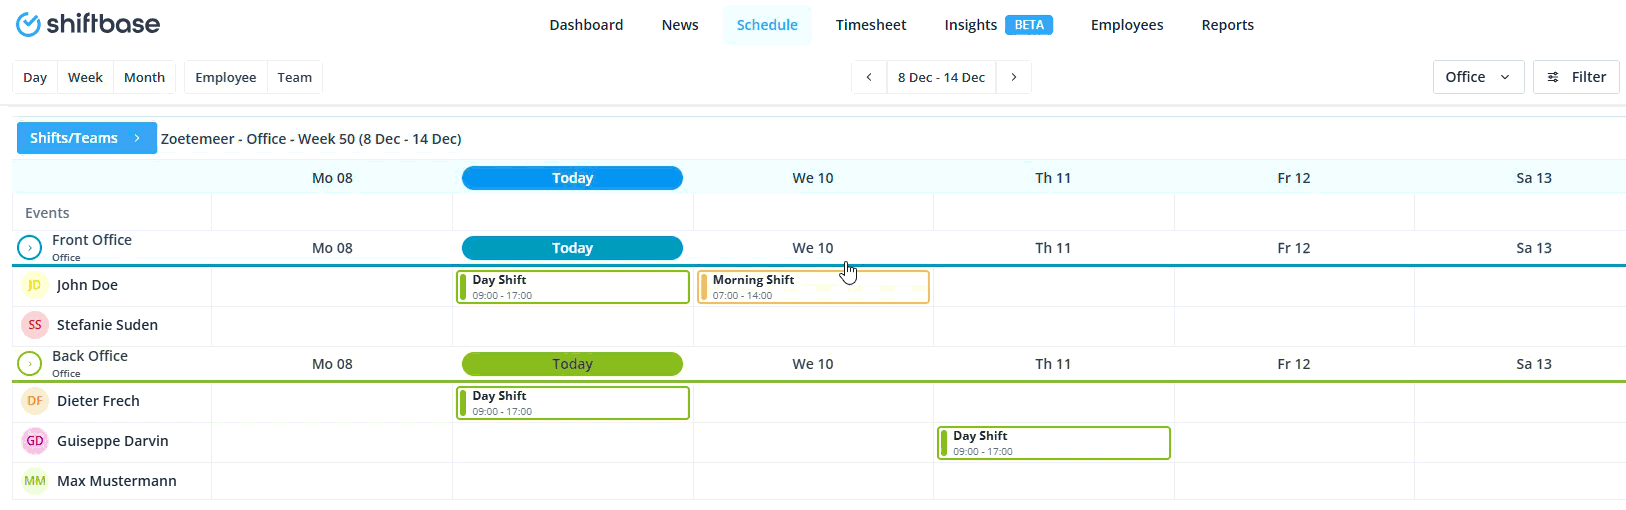
Task: Click the Shiftbase logo icon
Action: (29, 25)
